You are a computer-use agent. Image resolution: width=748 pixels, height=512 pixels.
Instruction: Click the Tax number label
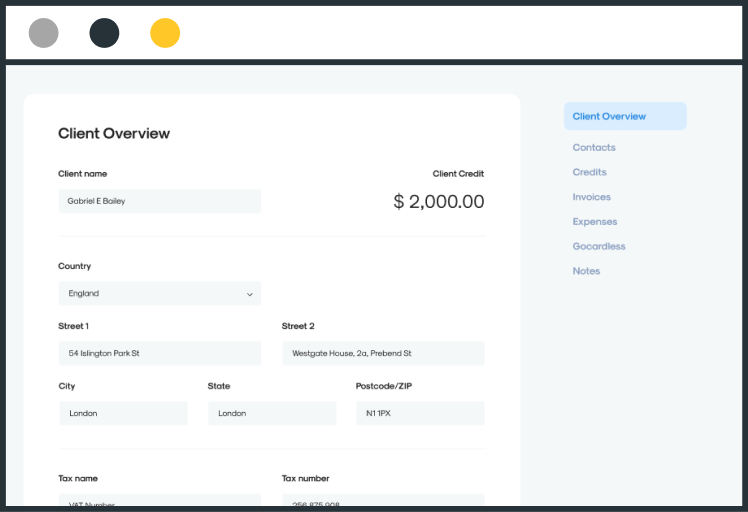(x=305, y=478)
